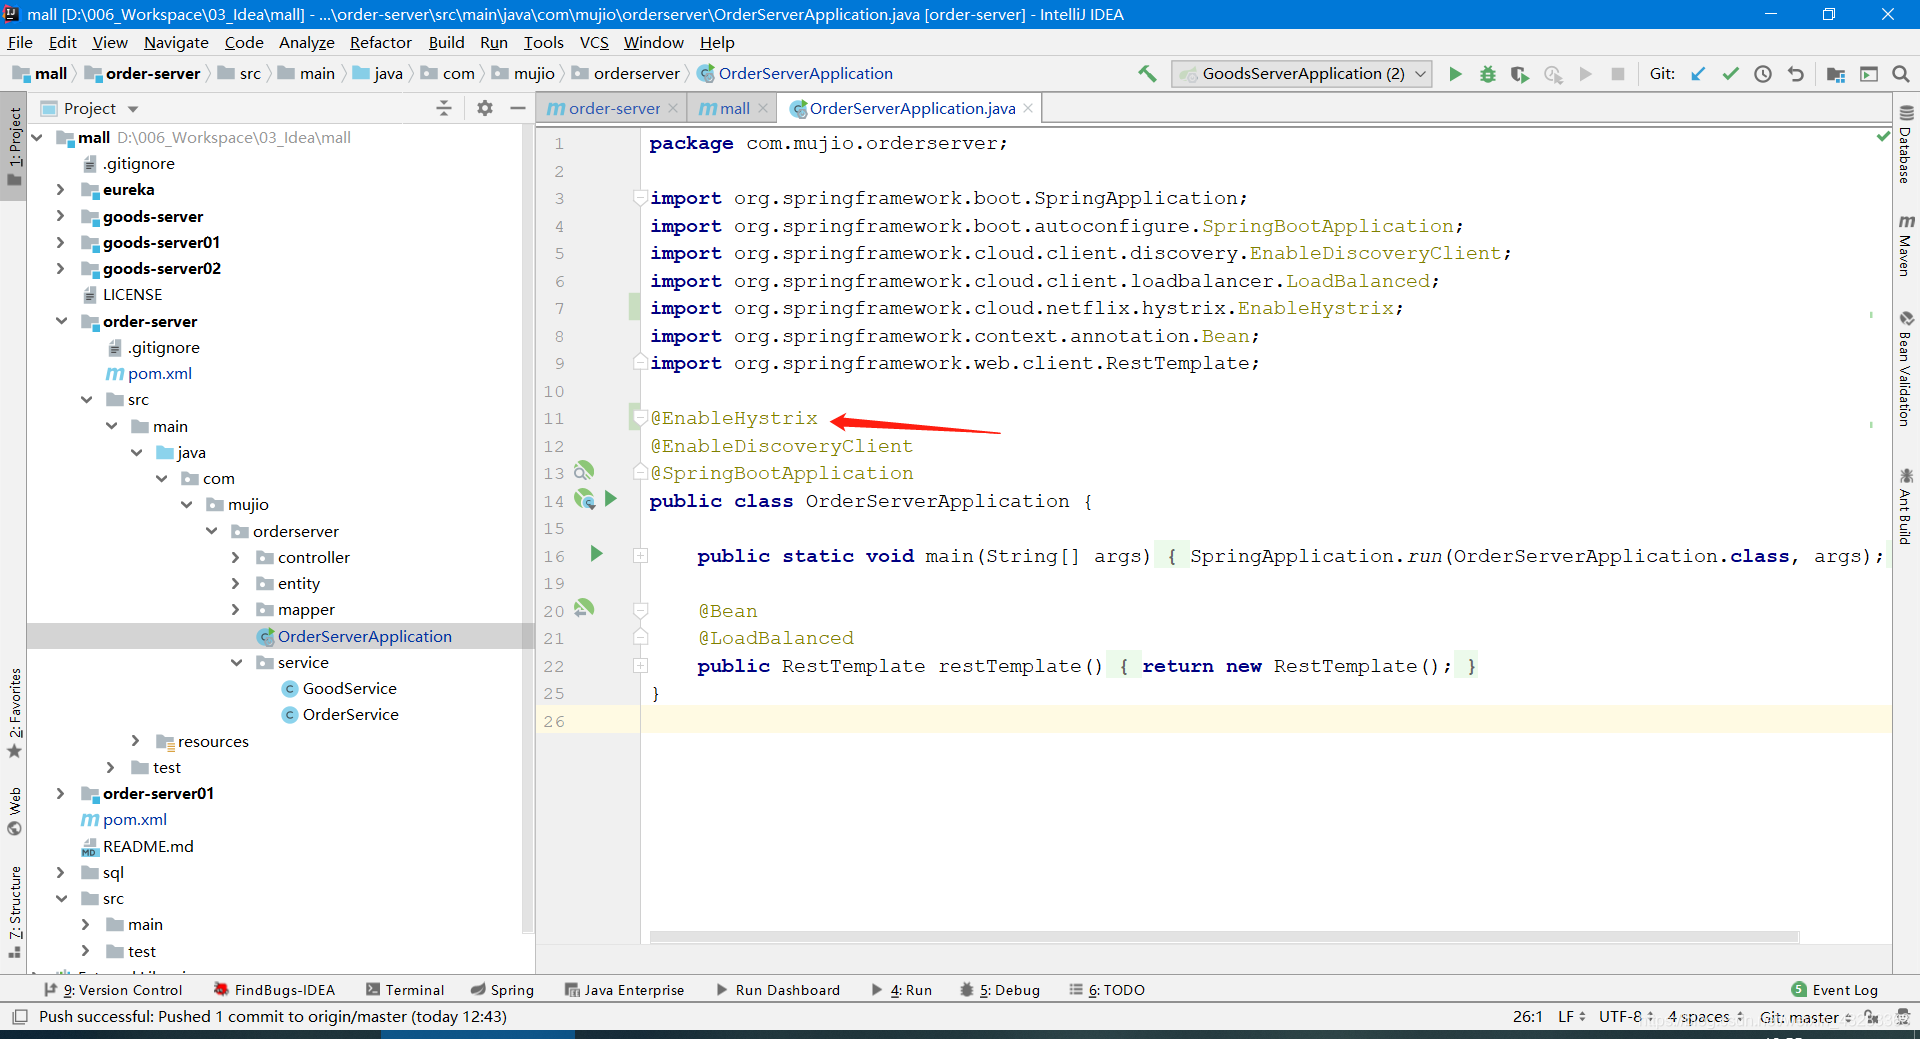Open the Version Control tool window
Screen dimensions: 1920x1039
[113, 990]
